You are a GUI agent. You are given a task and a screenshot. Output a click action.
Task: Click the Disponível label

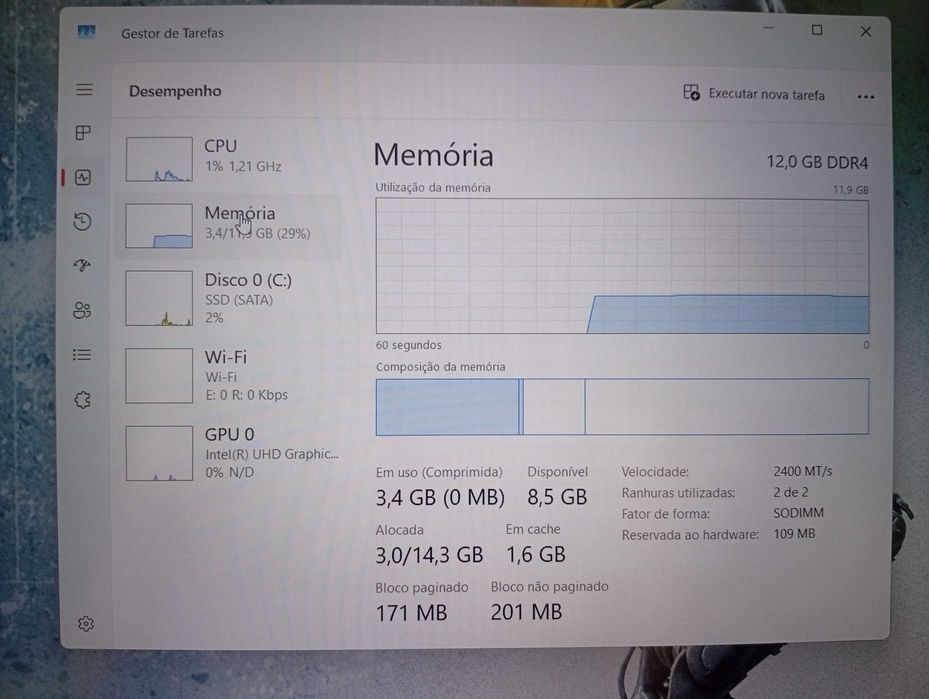coord(558,472)
